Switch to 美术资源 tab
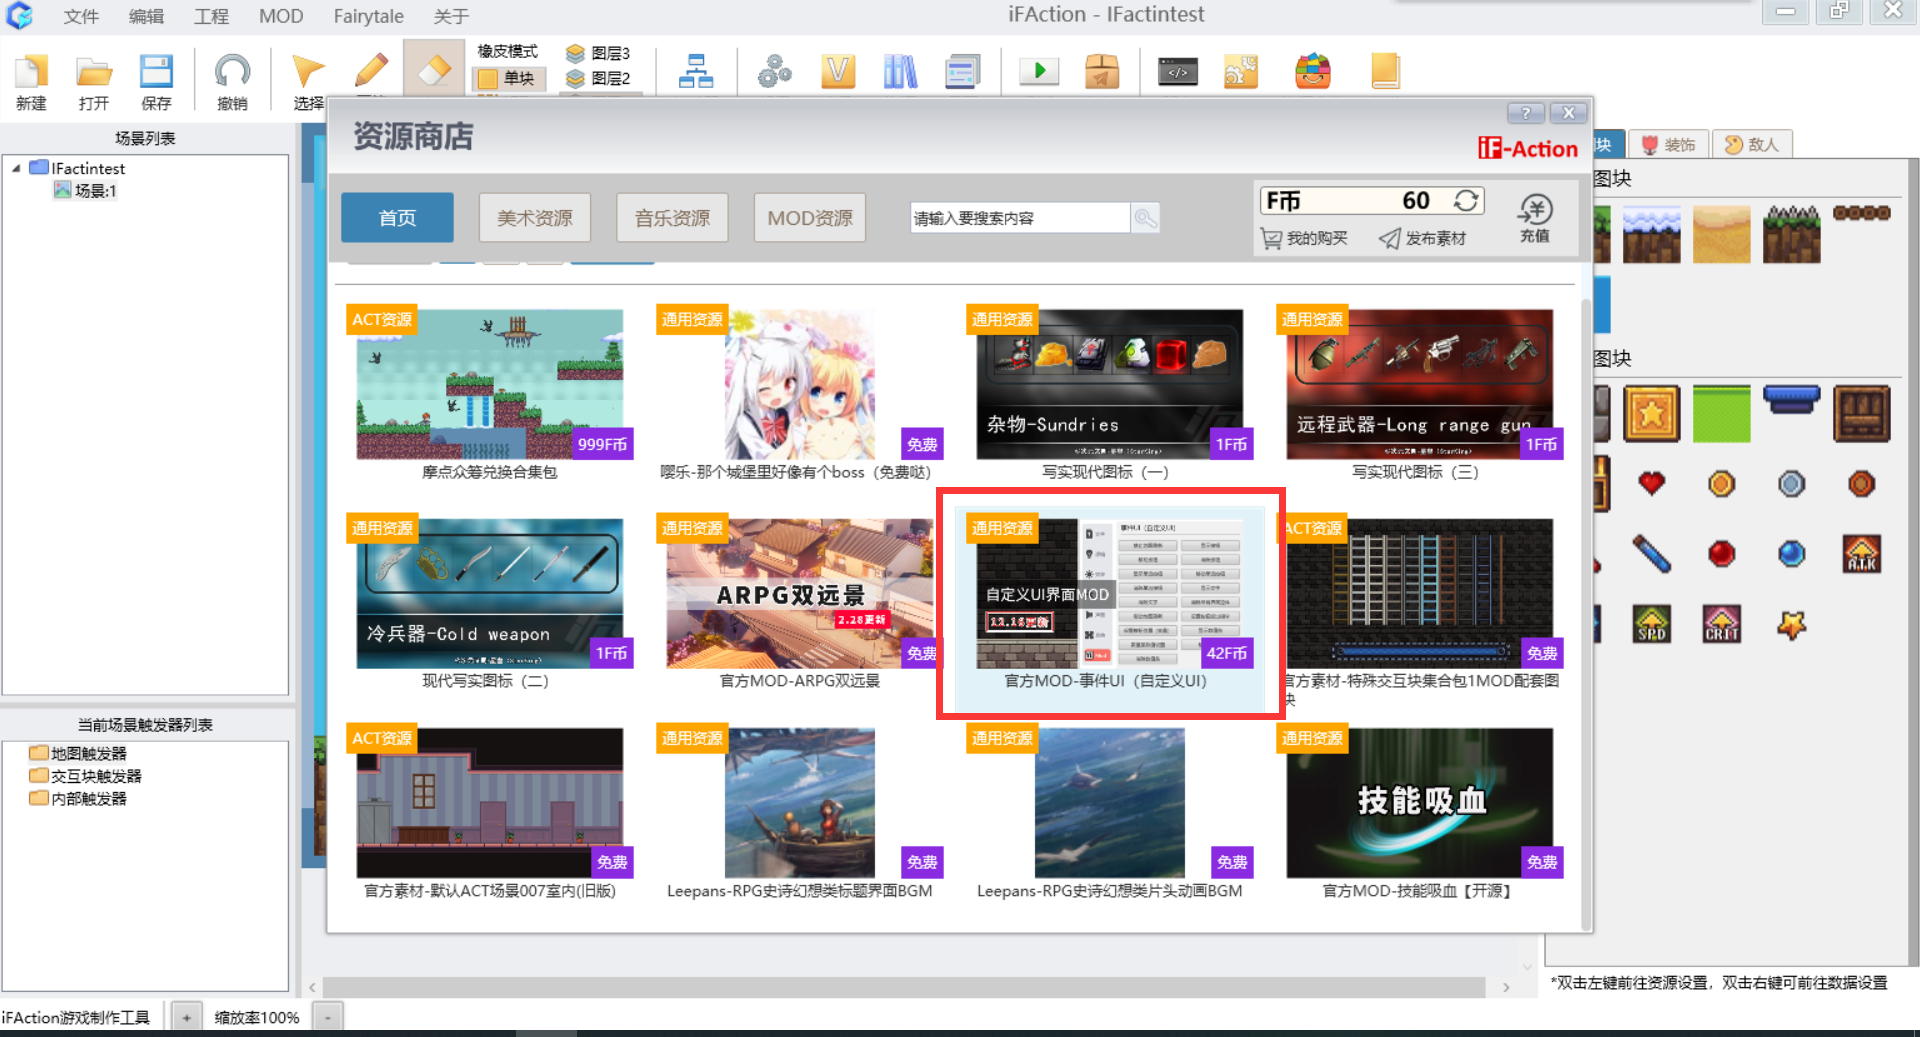This screenshot has width=1920, height=1037. pos(535,218)
